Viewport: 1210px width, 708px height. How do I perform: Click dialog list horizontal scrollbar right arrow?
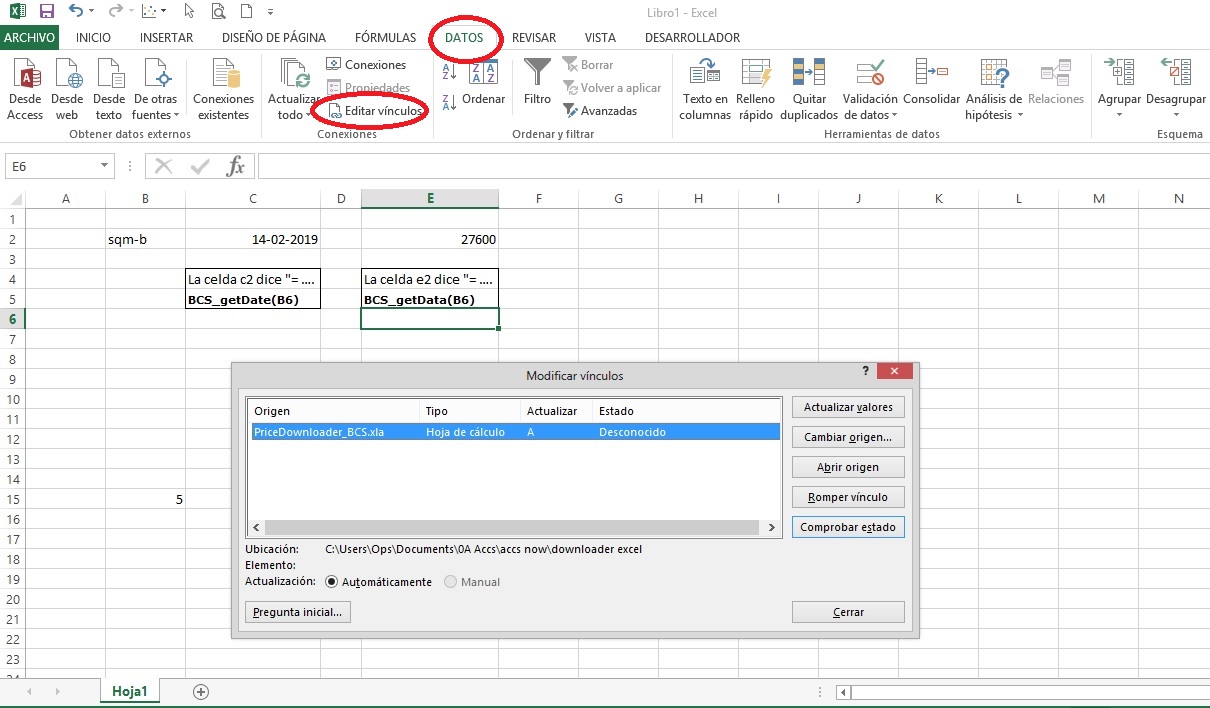pyautogui.click(x=771, y=526)
